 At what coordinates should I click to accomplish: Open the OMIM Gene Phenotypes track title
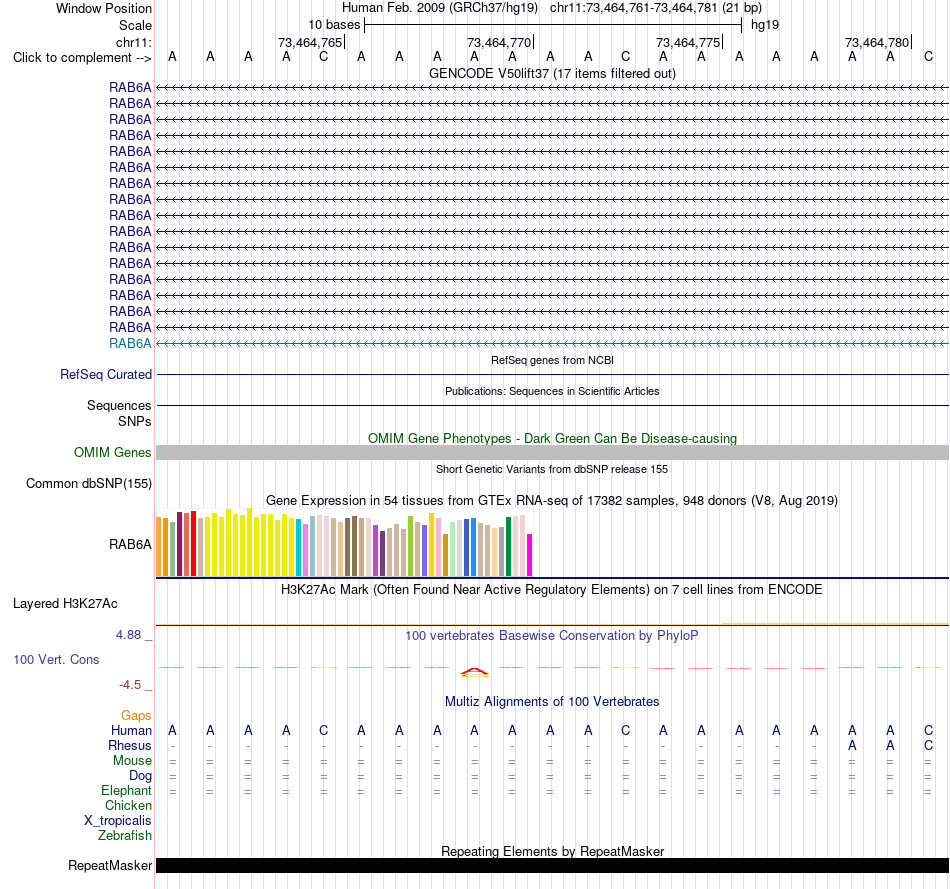[x=552, y=438]
